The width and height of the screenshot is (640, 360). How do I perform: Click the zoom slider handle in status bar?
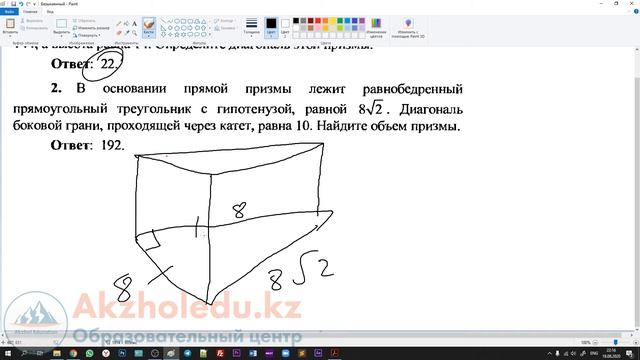(x=616, y=342)
